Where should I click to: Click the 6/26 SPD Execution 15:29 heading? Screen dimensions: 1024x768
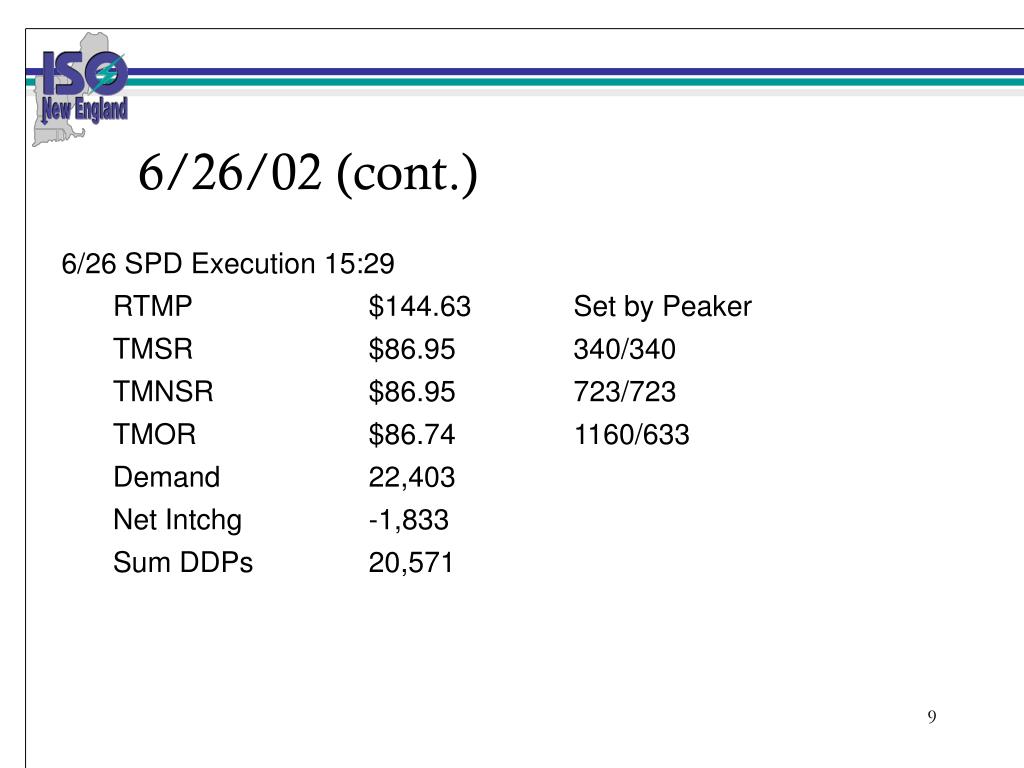(x=228, y=264)
